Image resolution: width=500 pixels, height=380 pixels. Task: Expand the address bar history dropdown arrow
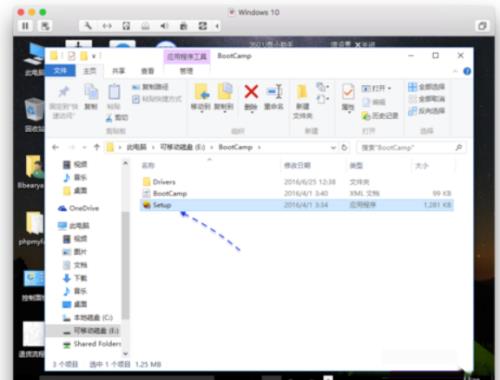tap(333, 147)
